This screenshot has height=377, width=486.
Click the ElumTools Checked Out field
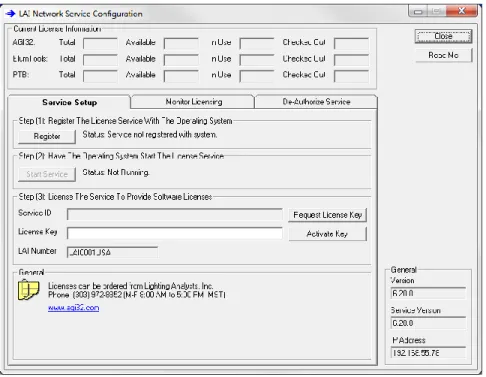tap(351, 60)
